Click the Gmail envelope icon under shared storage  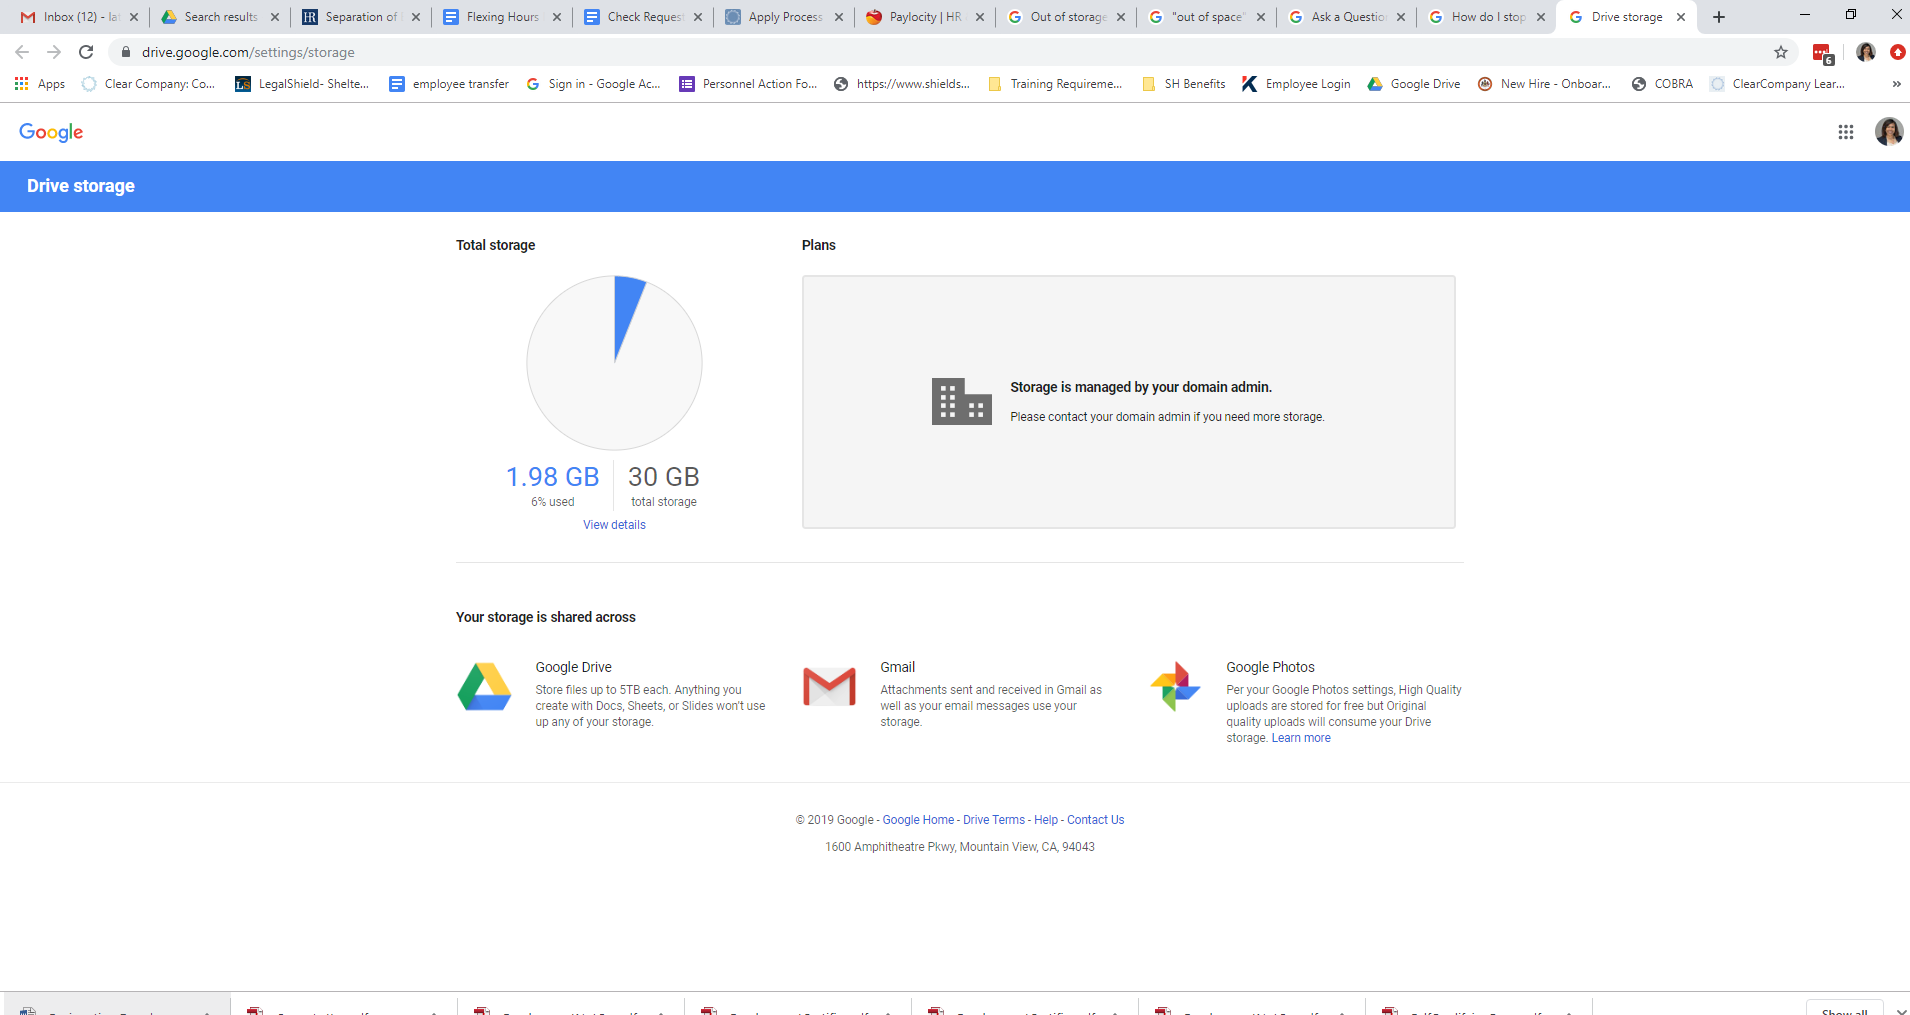point(830,686)
